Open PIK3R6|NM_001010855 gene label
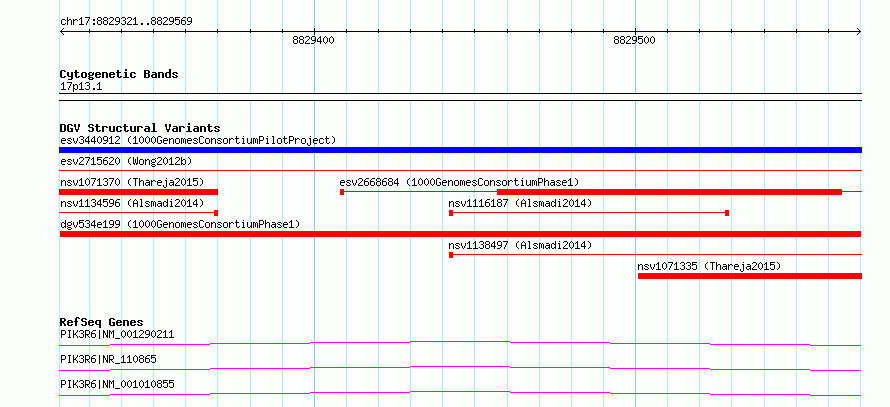 coord(117,384)
